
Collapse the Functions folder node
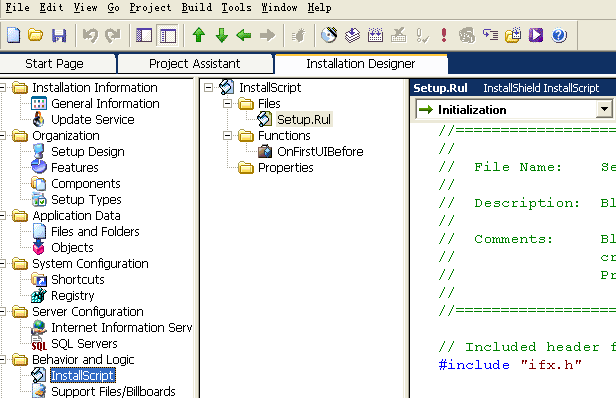click(x=227, y=136)
